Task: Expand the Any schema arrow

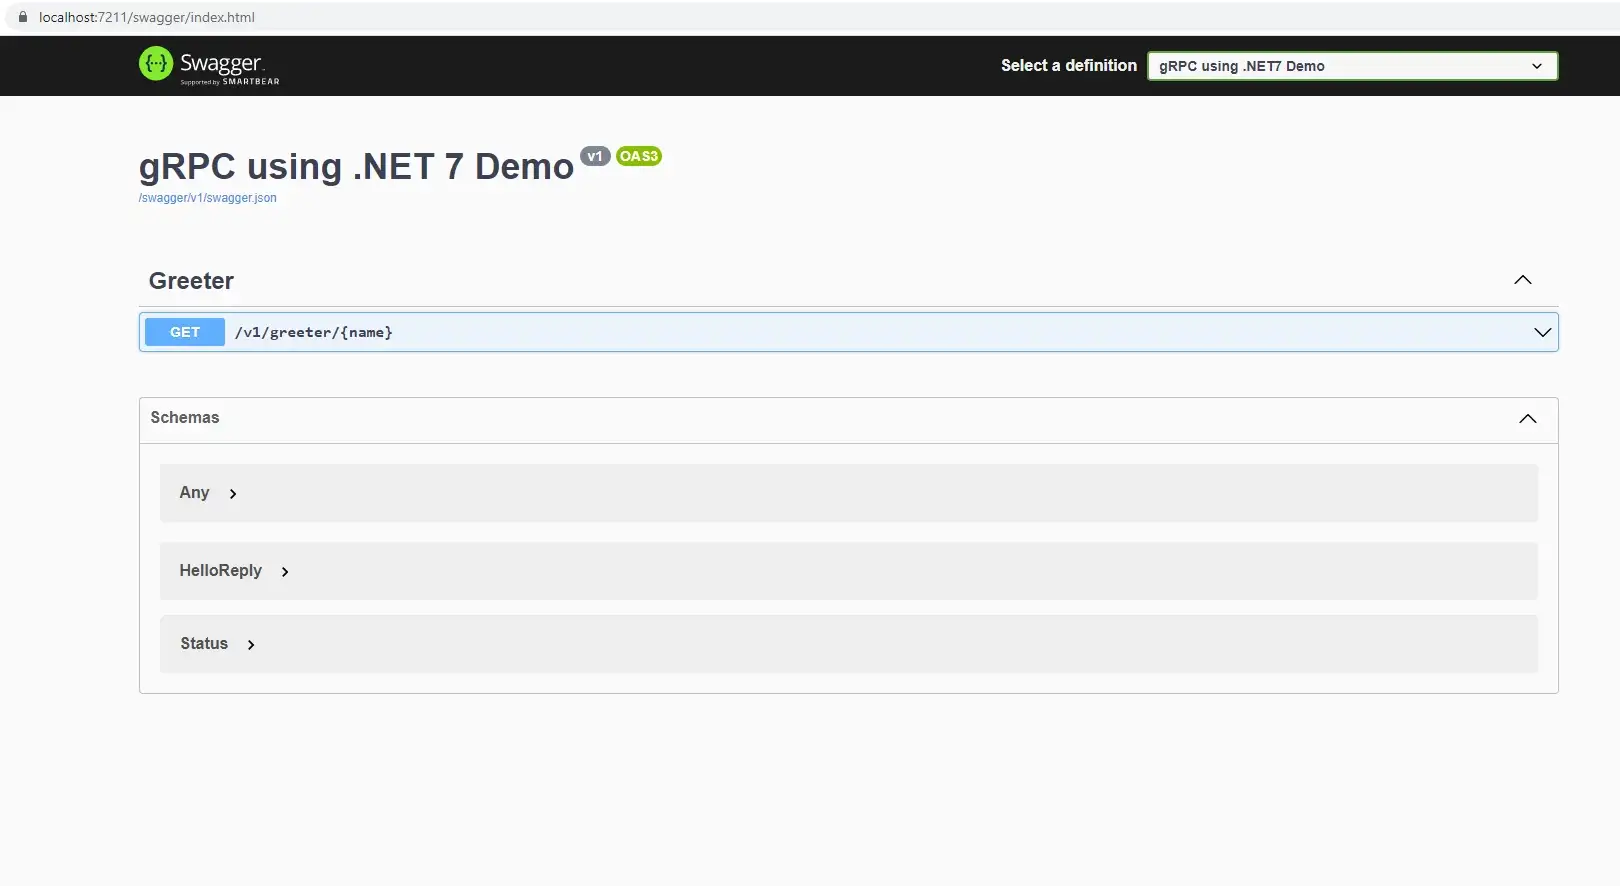Action: (233, 494)
